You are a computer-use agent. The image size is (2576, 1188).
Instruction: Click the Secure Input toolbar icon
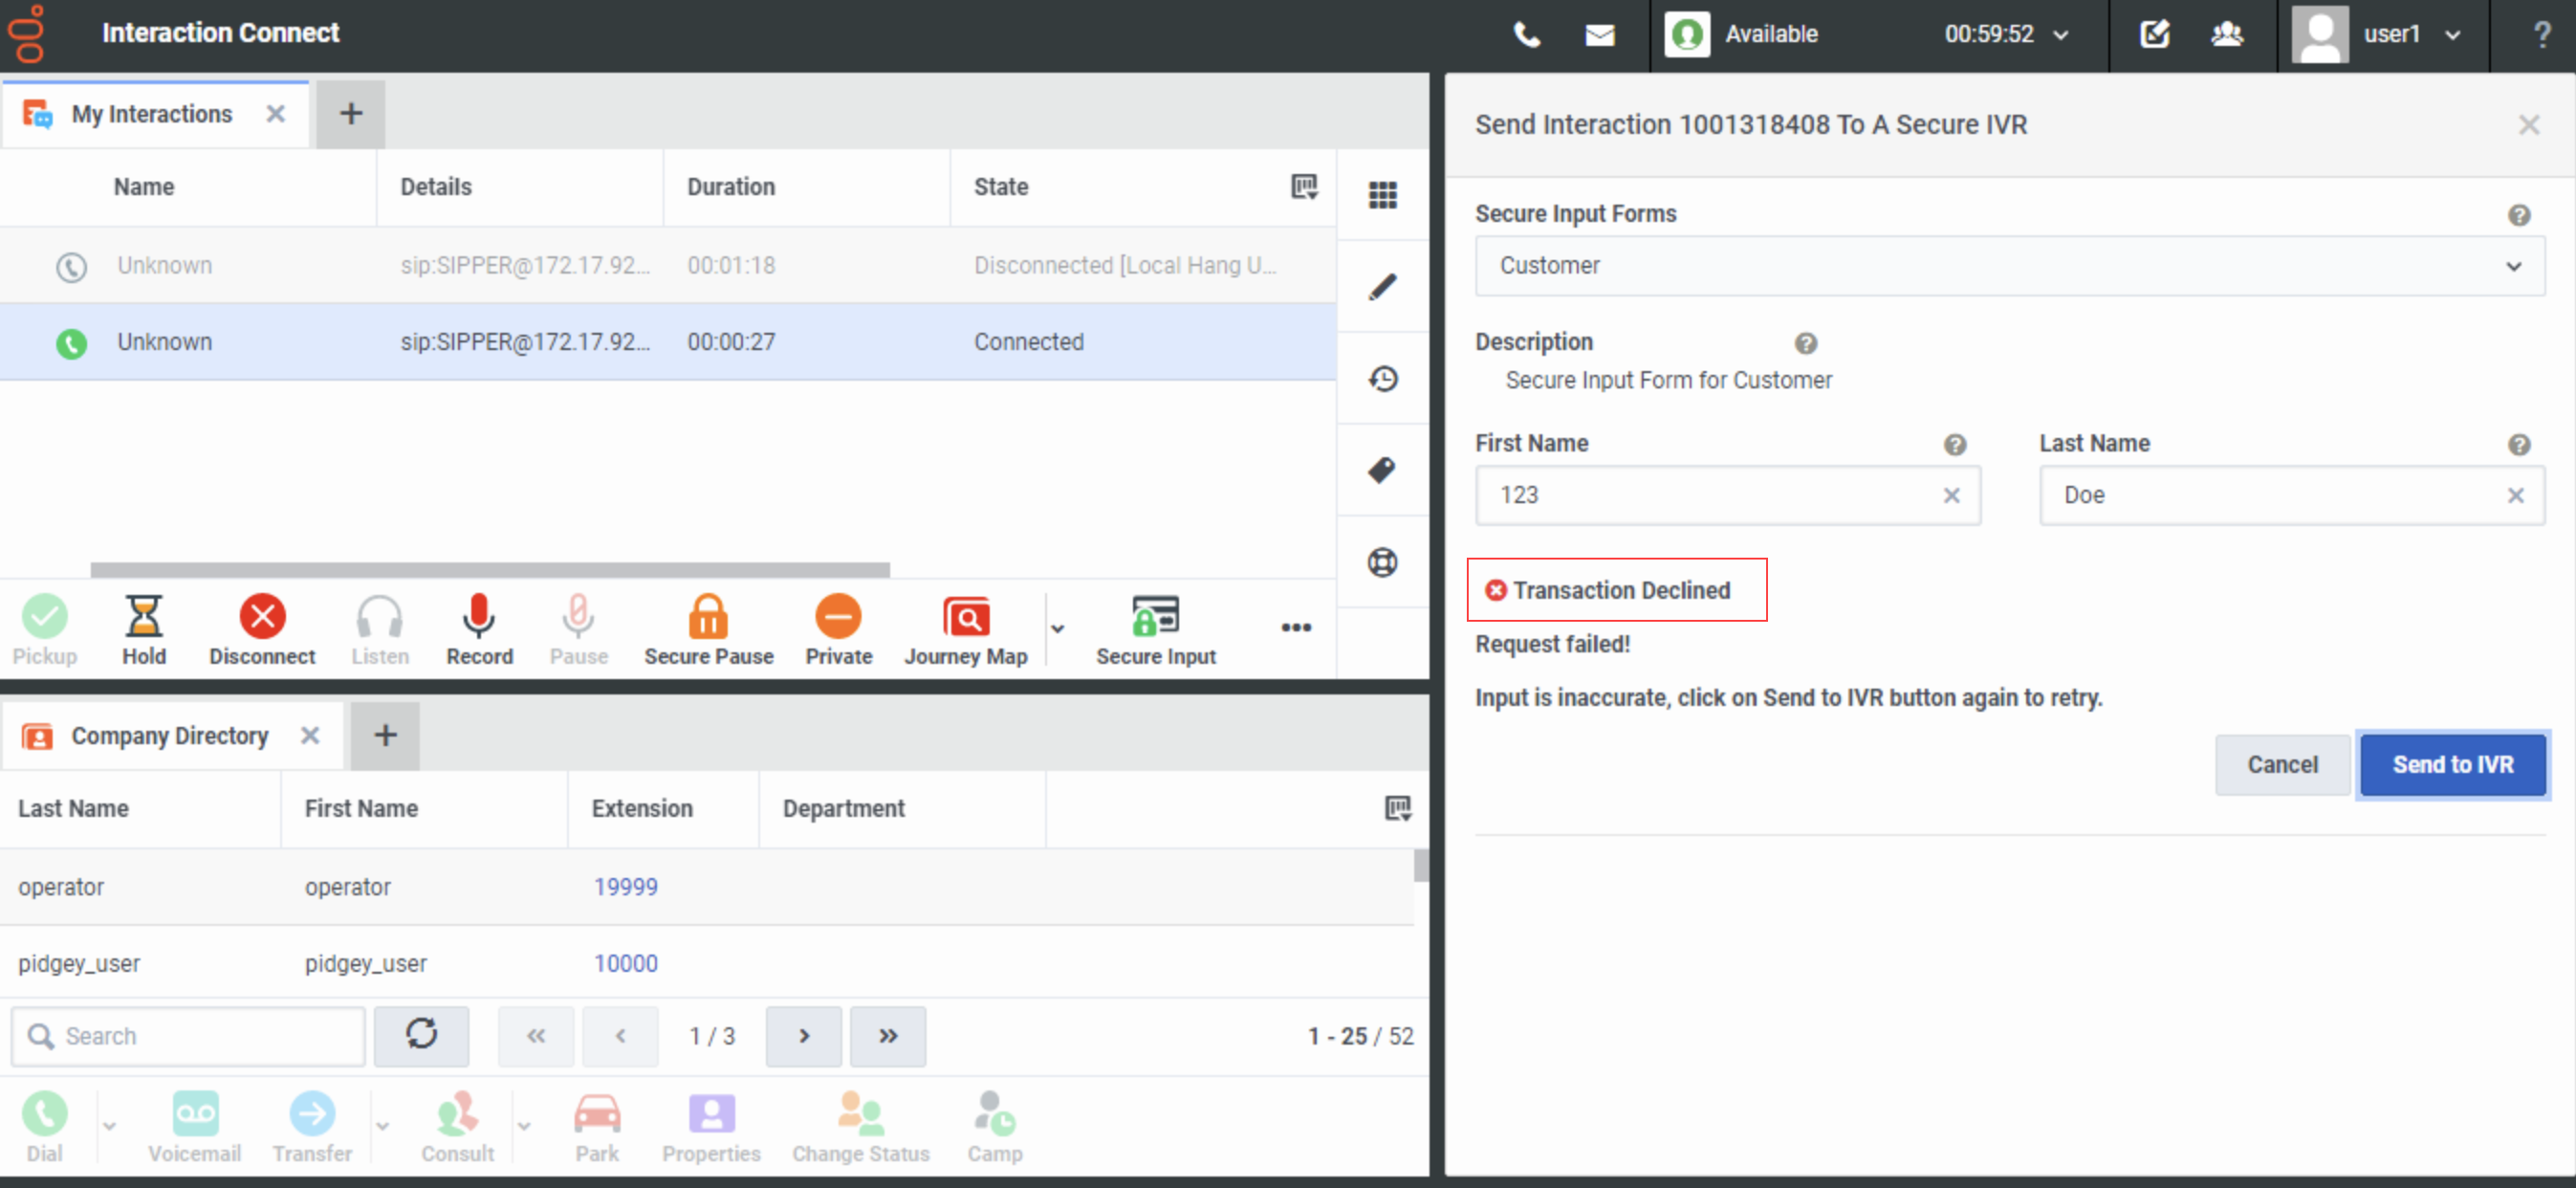click(x=1154, y=617)
